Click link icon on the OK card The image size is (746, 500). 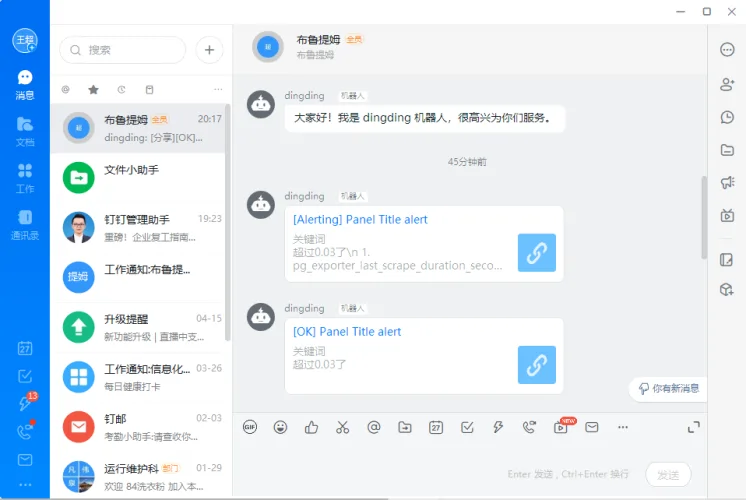(x=537, y=365)
